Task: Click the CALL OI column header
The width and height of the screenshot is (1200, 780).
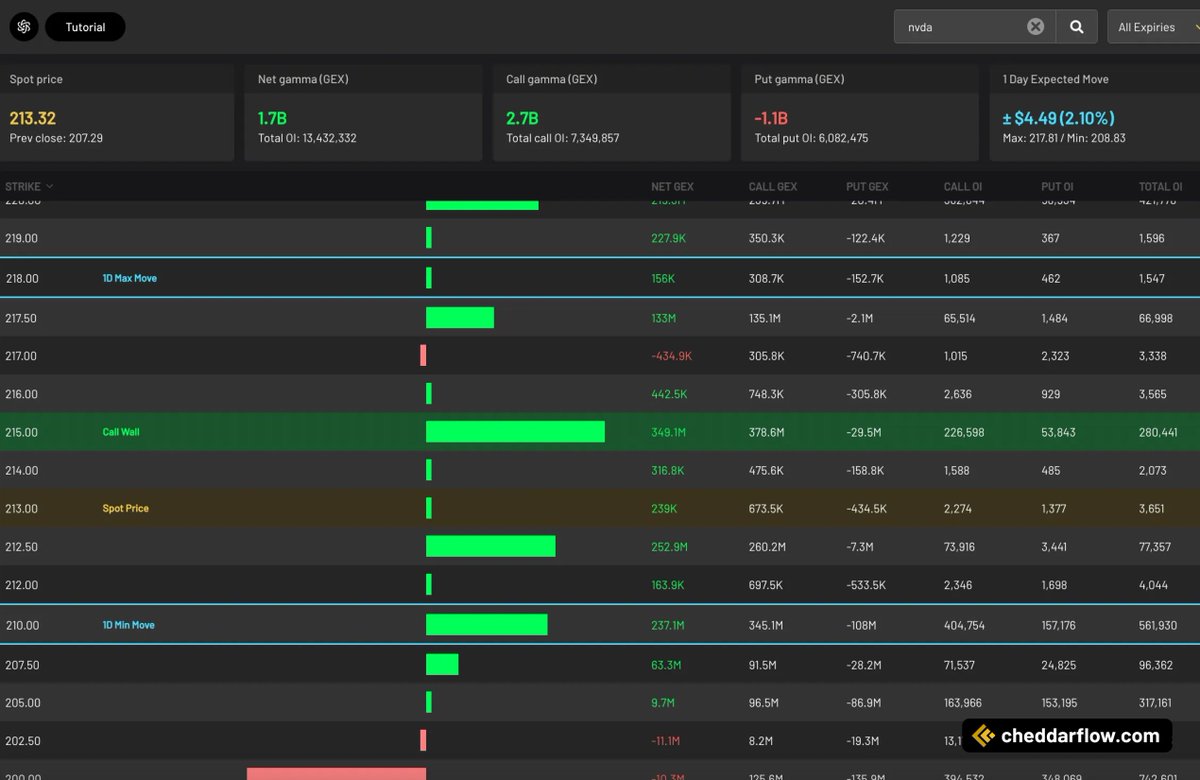Action: (x=963, y=186)
